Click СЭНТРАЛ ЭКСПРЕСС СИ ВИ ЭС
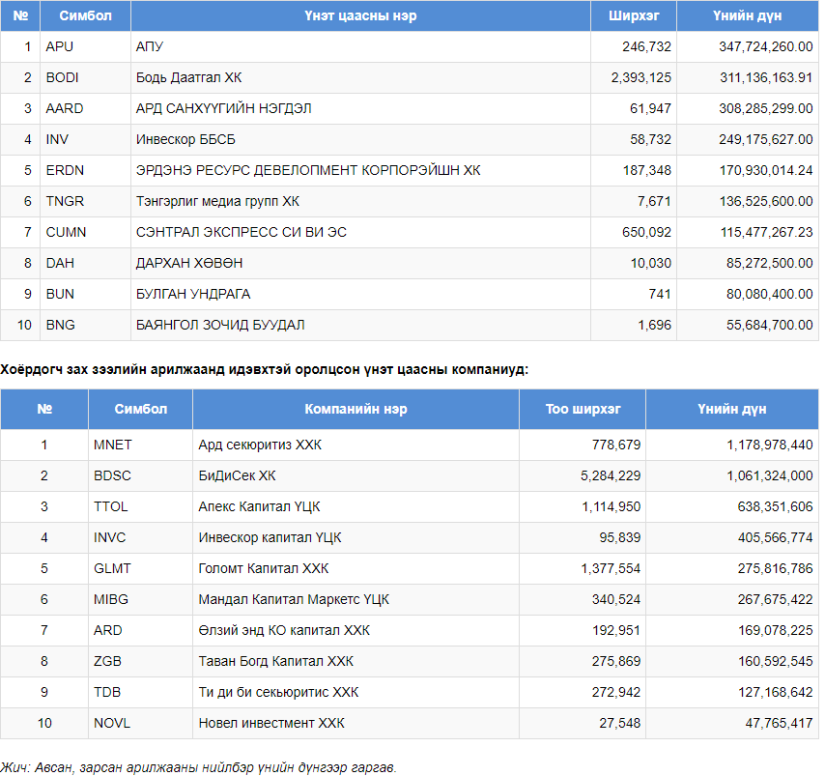Screen dimensions: 825x776 coord(242,233)
